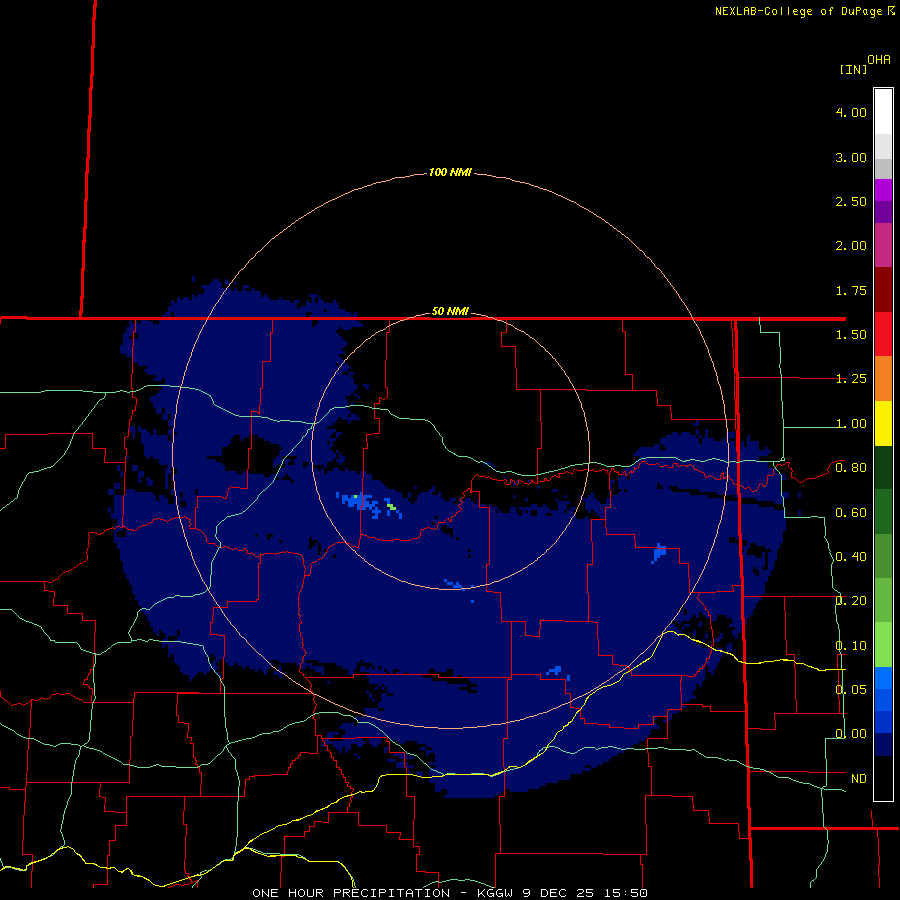Click the 0.00 legend value
900x900 pixels.
click(851, 734)
